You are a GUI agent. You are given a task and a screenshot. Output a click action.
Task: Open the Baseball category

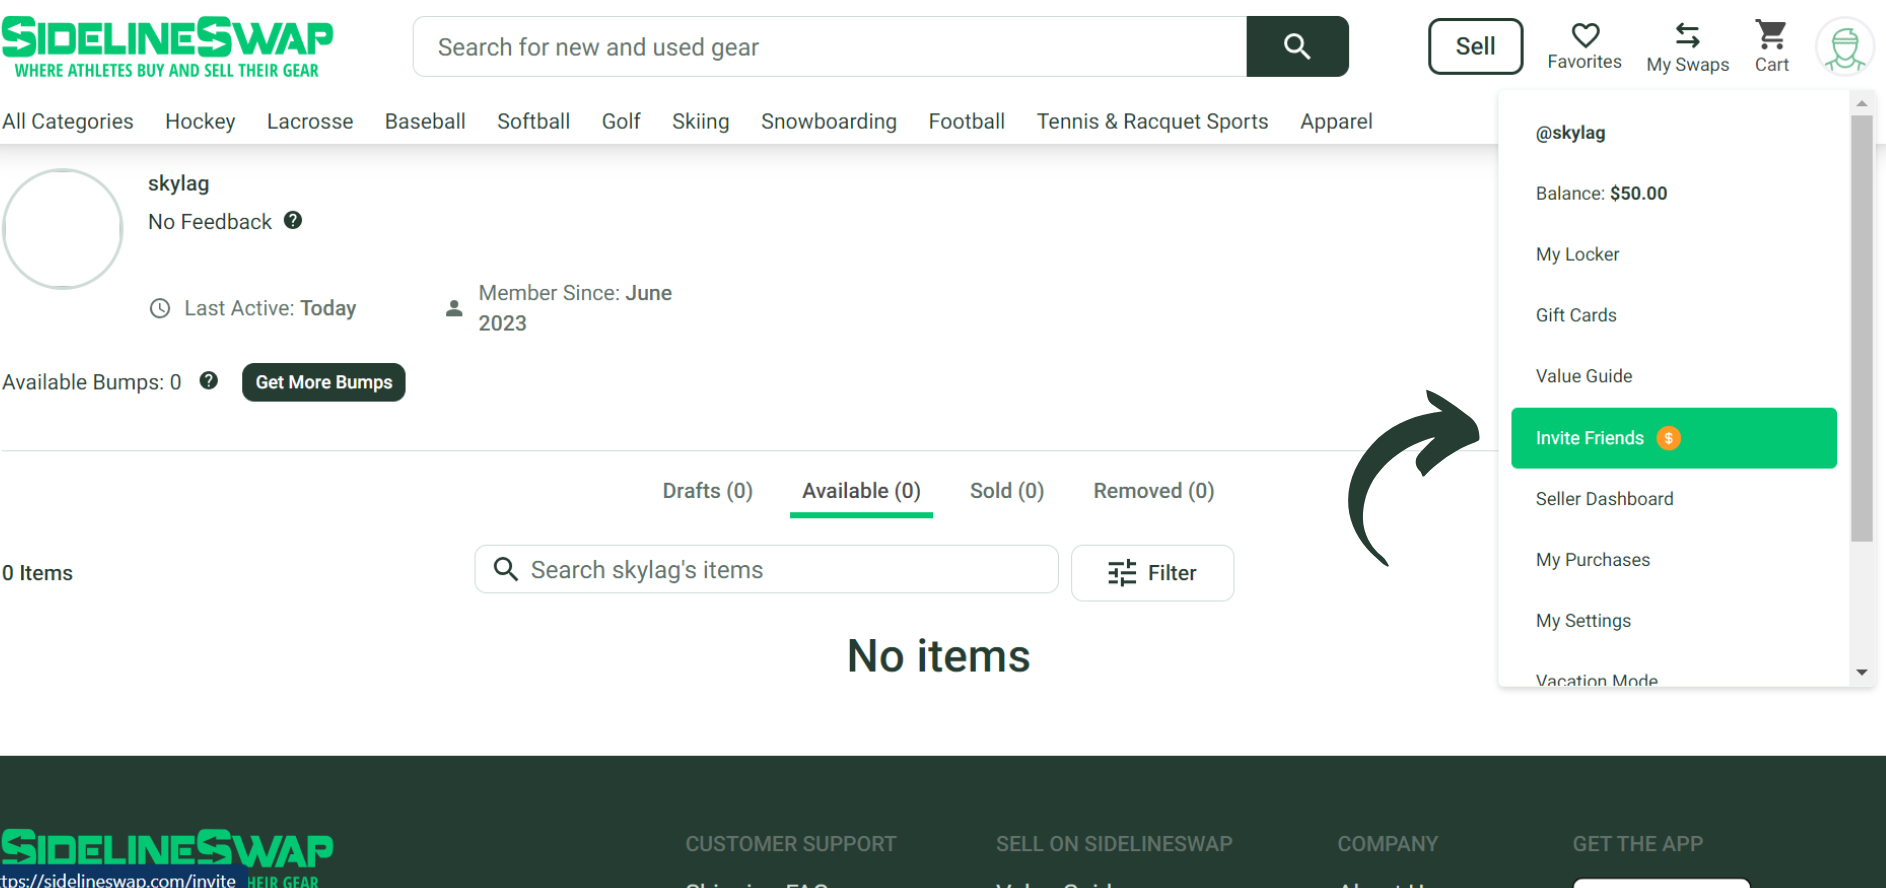coord(425,121)
